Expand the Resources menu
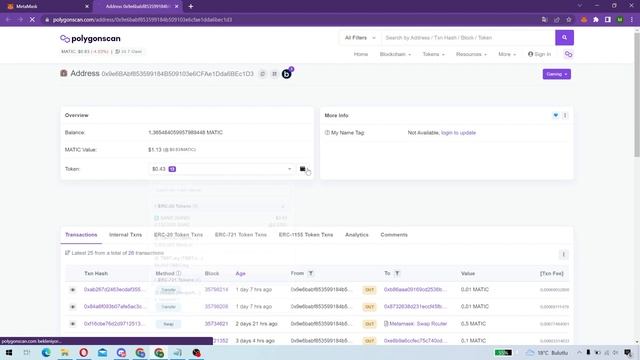The width and height of the screenshot is (640, 360). coord(471,54)
